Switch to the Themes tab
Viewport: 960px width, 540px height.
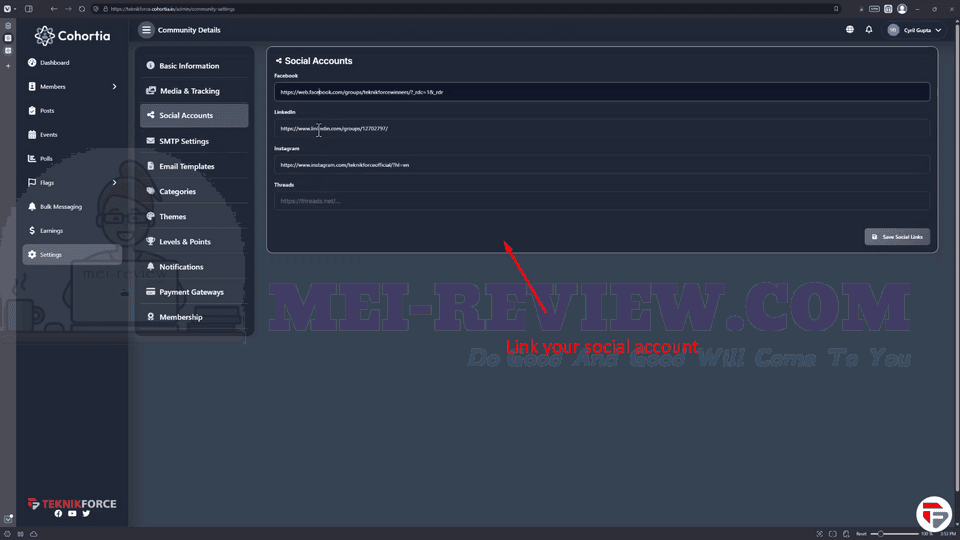[194, 216]
